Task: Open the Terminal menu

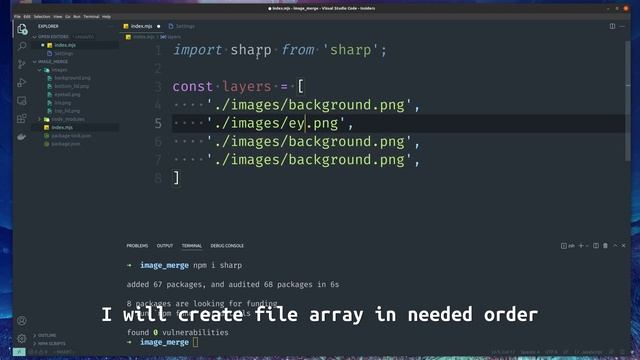Action: coord(91,17)
